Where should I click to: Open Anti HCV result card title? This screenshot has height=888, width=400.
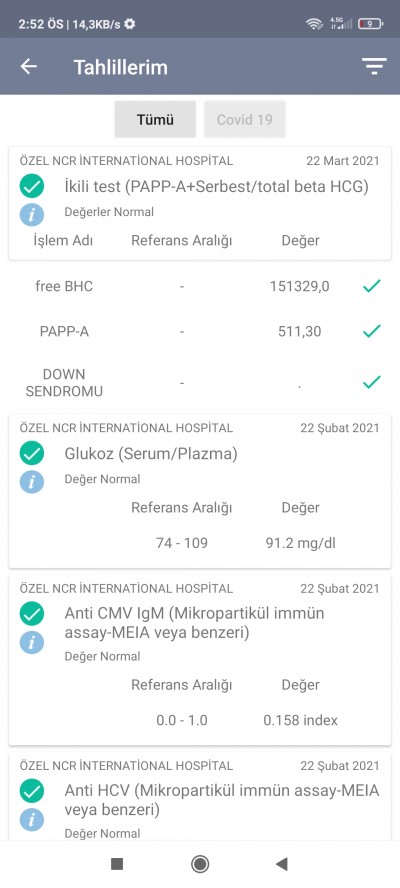tap(222, 800)
